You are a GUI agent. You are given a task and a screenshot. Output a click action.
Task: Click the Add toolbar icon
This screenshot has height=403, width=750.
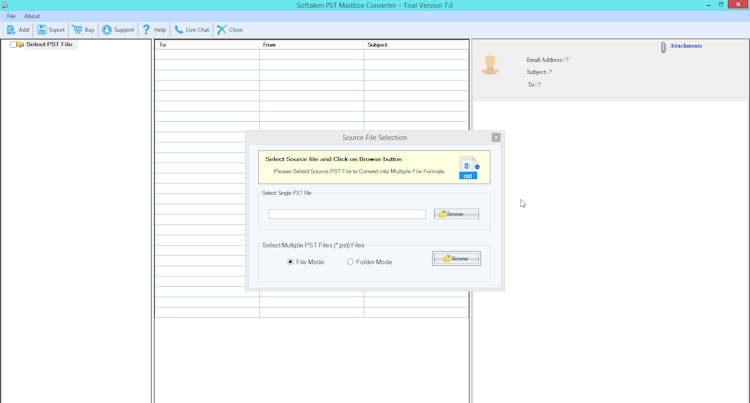pyautogui.click(x=11, y=30)
